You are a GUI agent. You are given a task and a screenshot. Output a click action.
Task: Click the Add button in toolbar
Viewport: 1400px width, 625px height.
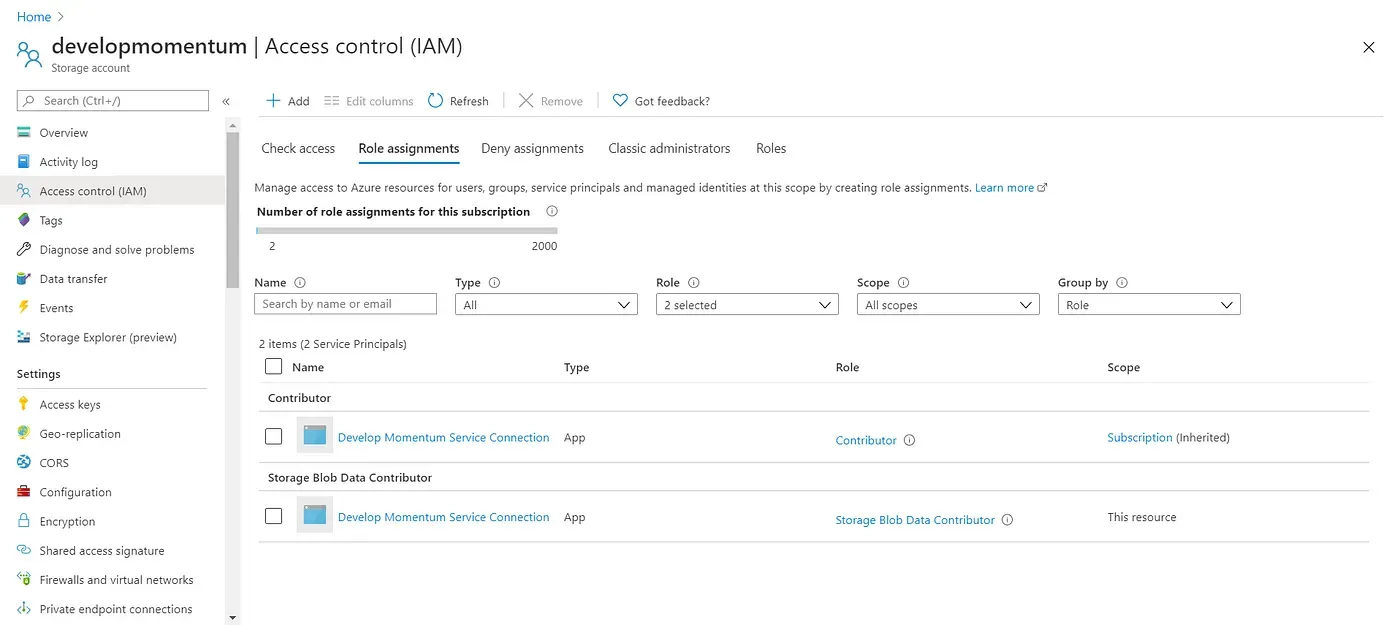click(288, 101)
